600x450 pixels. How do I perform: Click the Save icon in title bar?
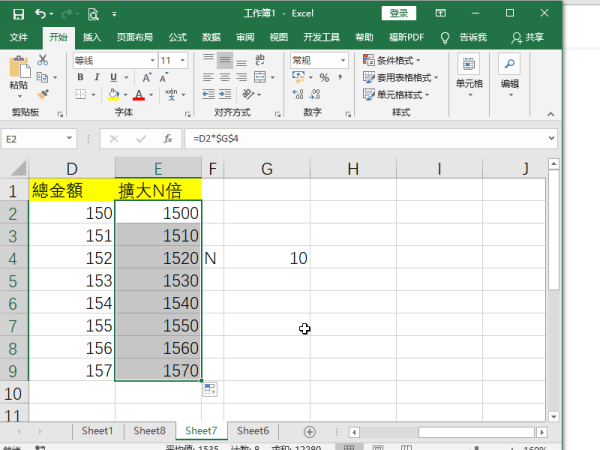18,14
